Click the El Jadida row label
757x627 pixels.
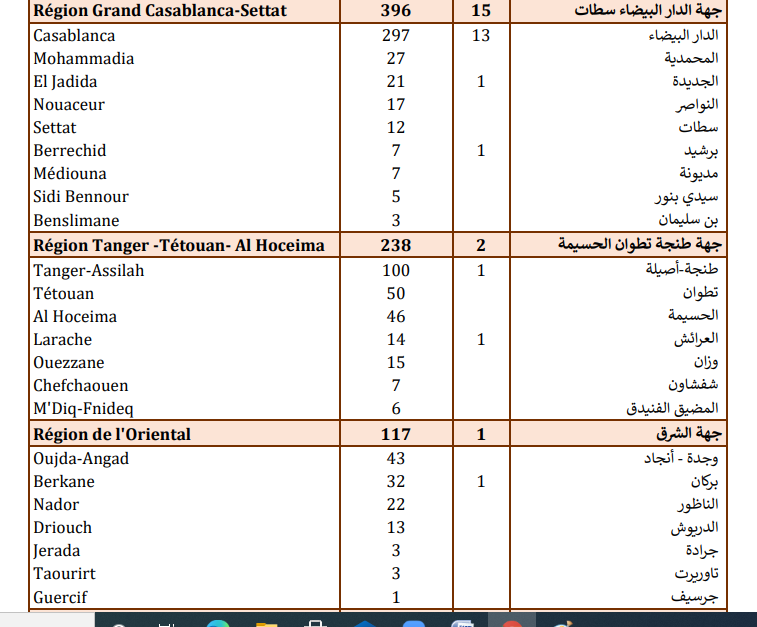tap(65, 81)
